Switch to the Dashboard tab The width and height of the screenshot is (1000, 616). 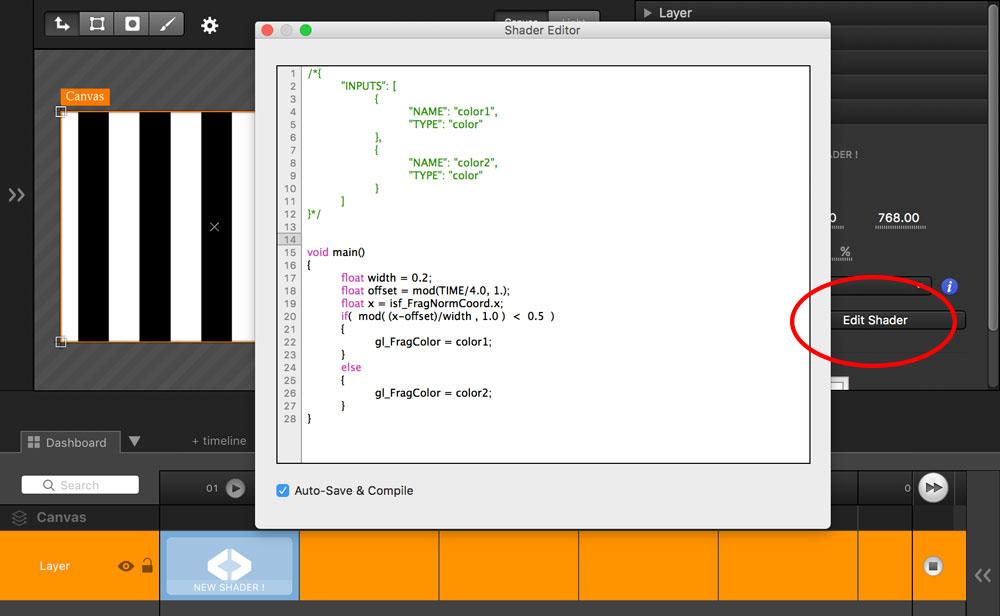click(x=68, y=442)
